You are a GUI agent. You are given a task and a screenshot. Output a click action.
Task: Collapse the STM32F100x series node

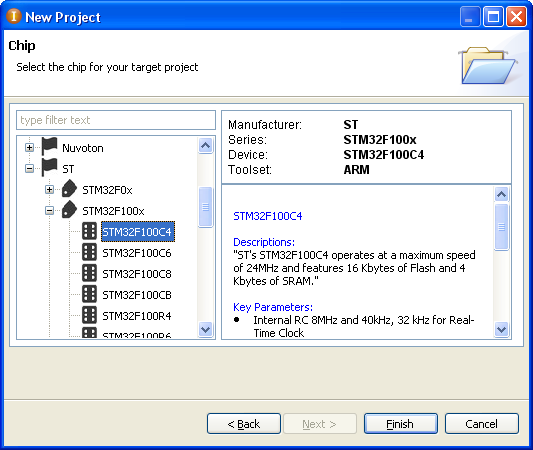(50, 211)
